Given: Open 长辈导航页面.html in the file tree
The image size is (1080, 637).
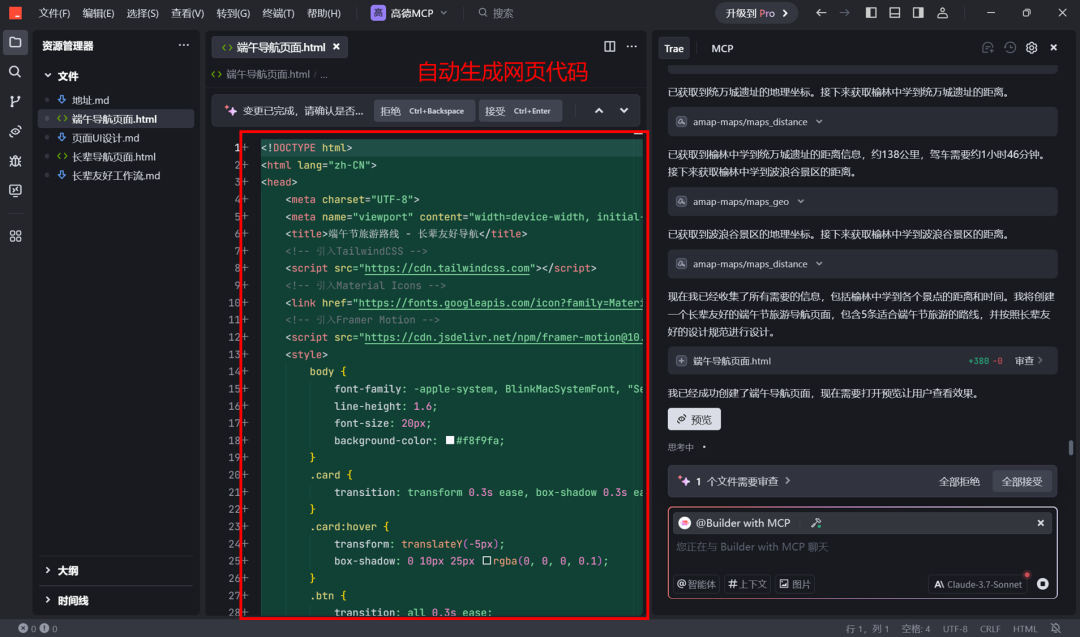Looking at the screenshot, I should pyautogui.click(x=114, y=157).
